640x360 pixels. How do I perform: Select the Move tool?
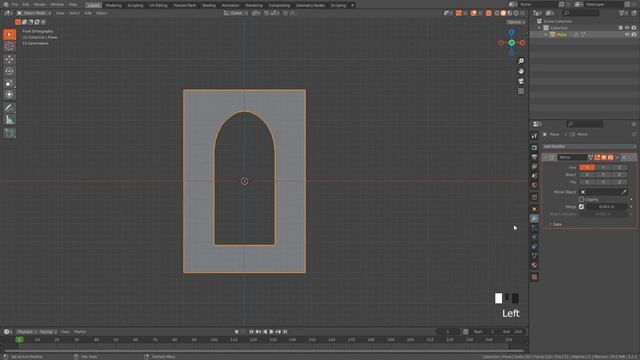pyautogui.click(x=9, y=59)
